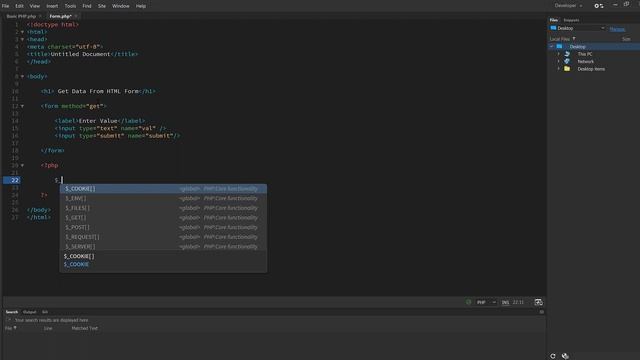Open the Tools menu
This screenshot has height=360, width=640.
click(x=70, y=6)
